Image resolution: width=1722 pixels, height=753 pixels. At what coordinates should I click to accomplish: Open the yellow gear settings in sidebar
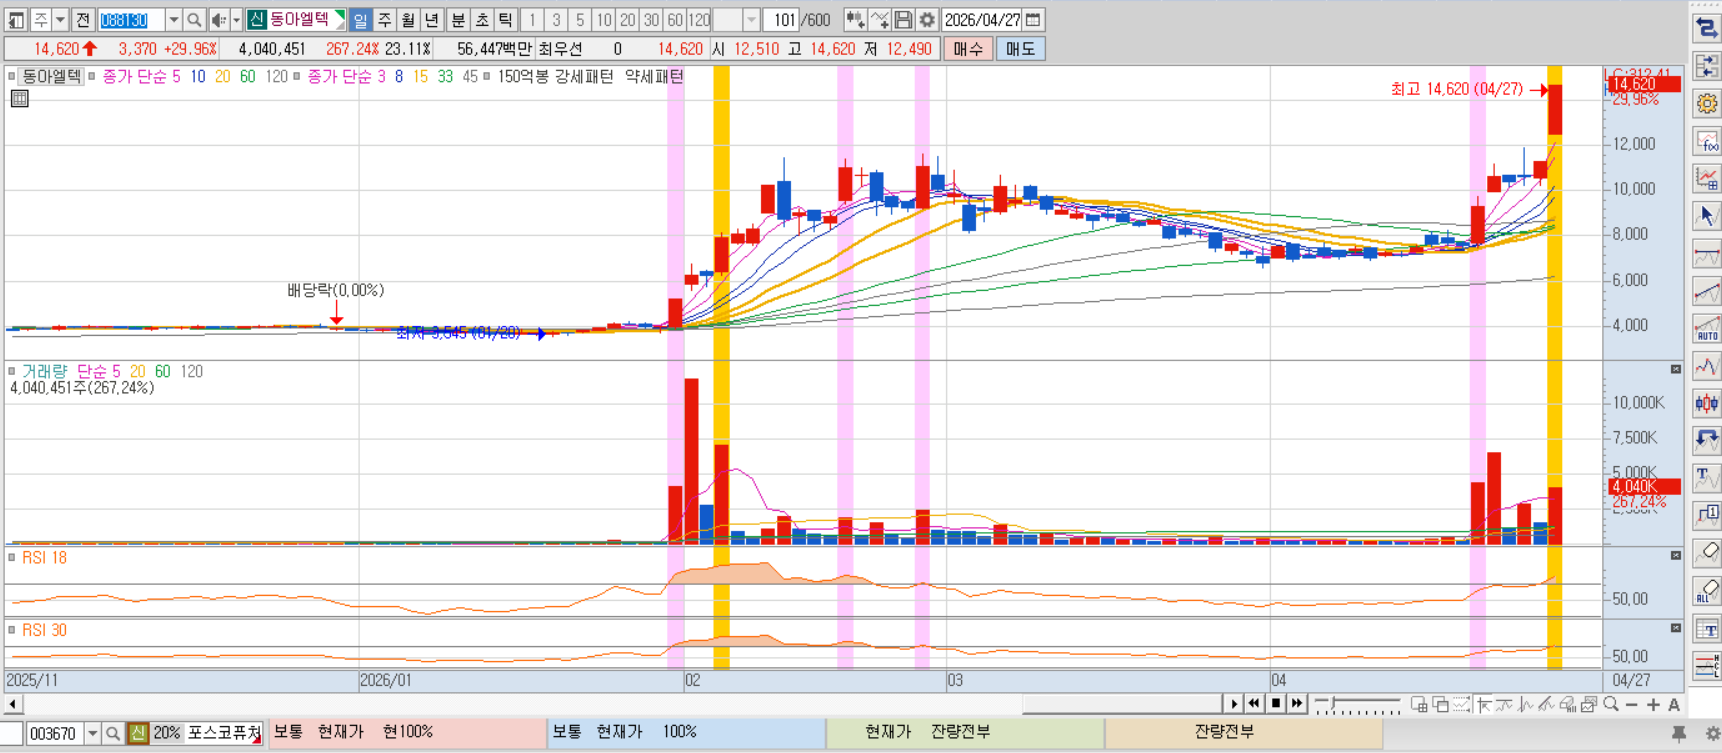[x=1706, y=103]
